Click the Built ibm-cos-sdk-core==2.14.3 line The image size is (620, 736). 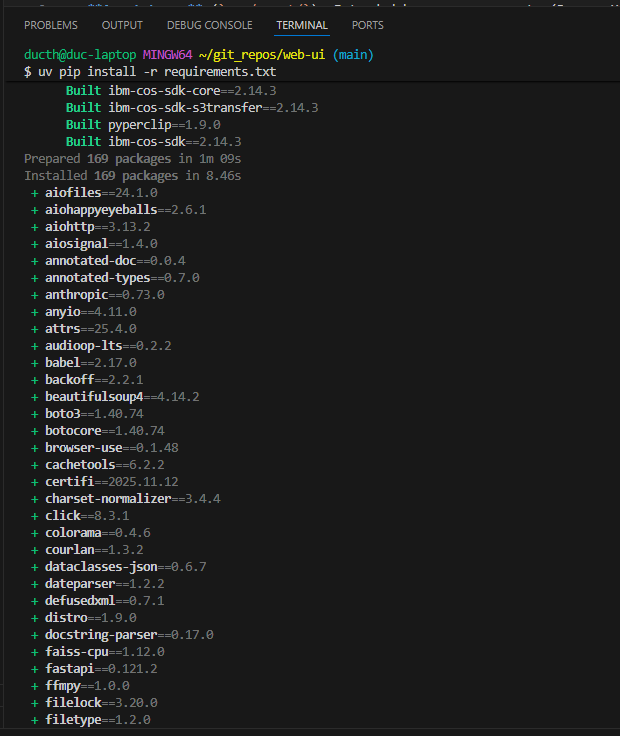coord(171,90)
